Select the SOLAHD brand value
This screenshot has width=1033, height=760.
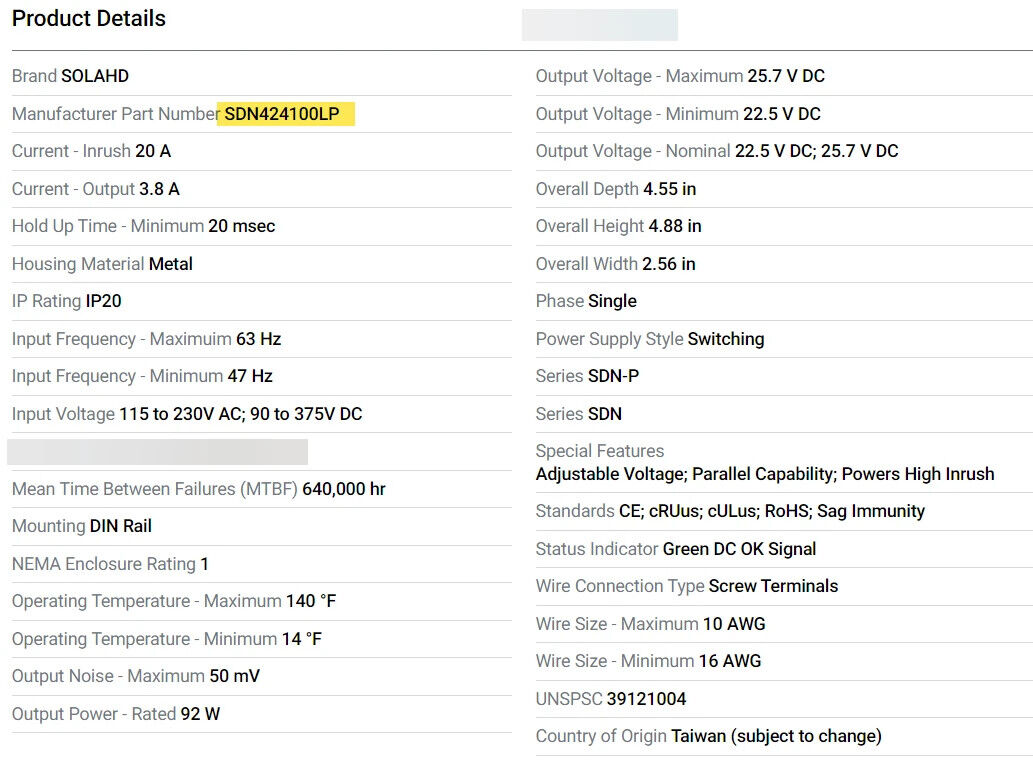[95, 76]
